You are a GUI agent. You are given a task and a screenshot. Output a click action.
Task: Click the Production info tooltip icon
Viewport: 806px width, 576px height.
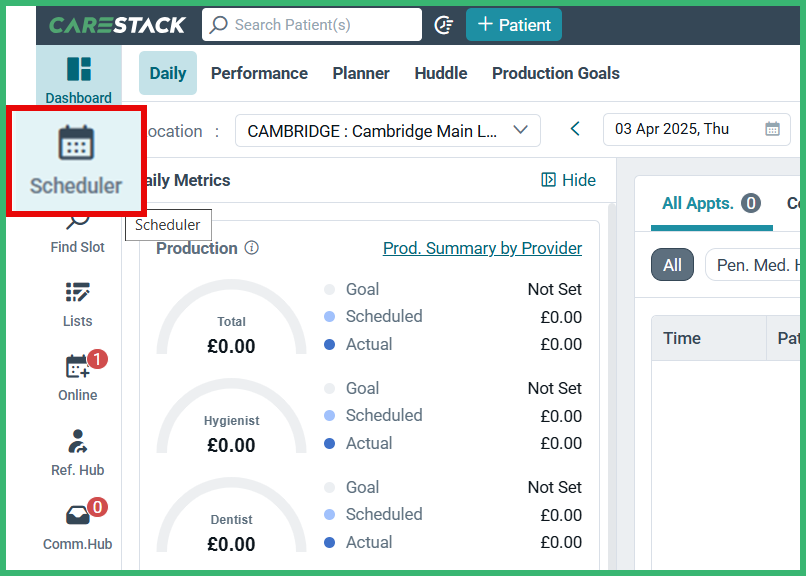tap(252, 248)
